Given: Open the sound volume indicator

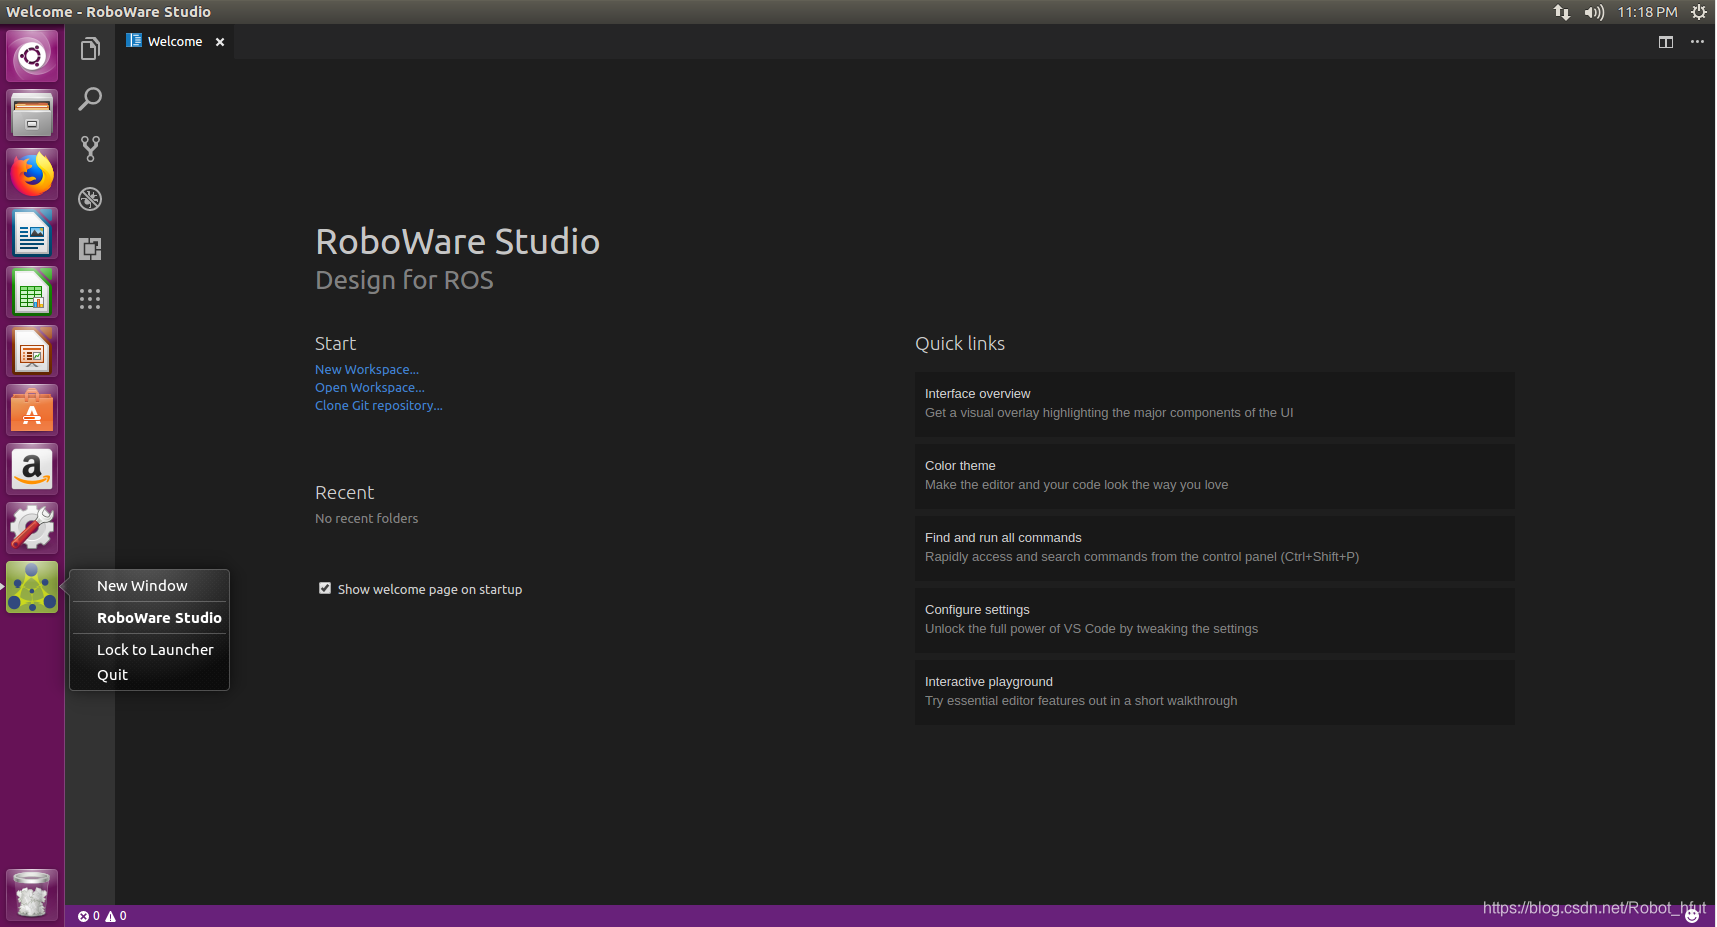Looking at the screenshot, I should click(1594, 12).
